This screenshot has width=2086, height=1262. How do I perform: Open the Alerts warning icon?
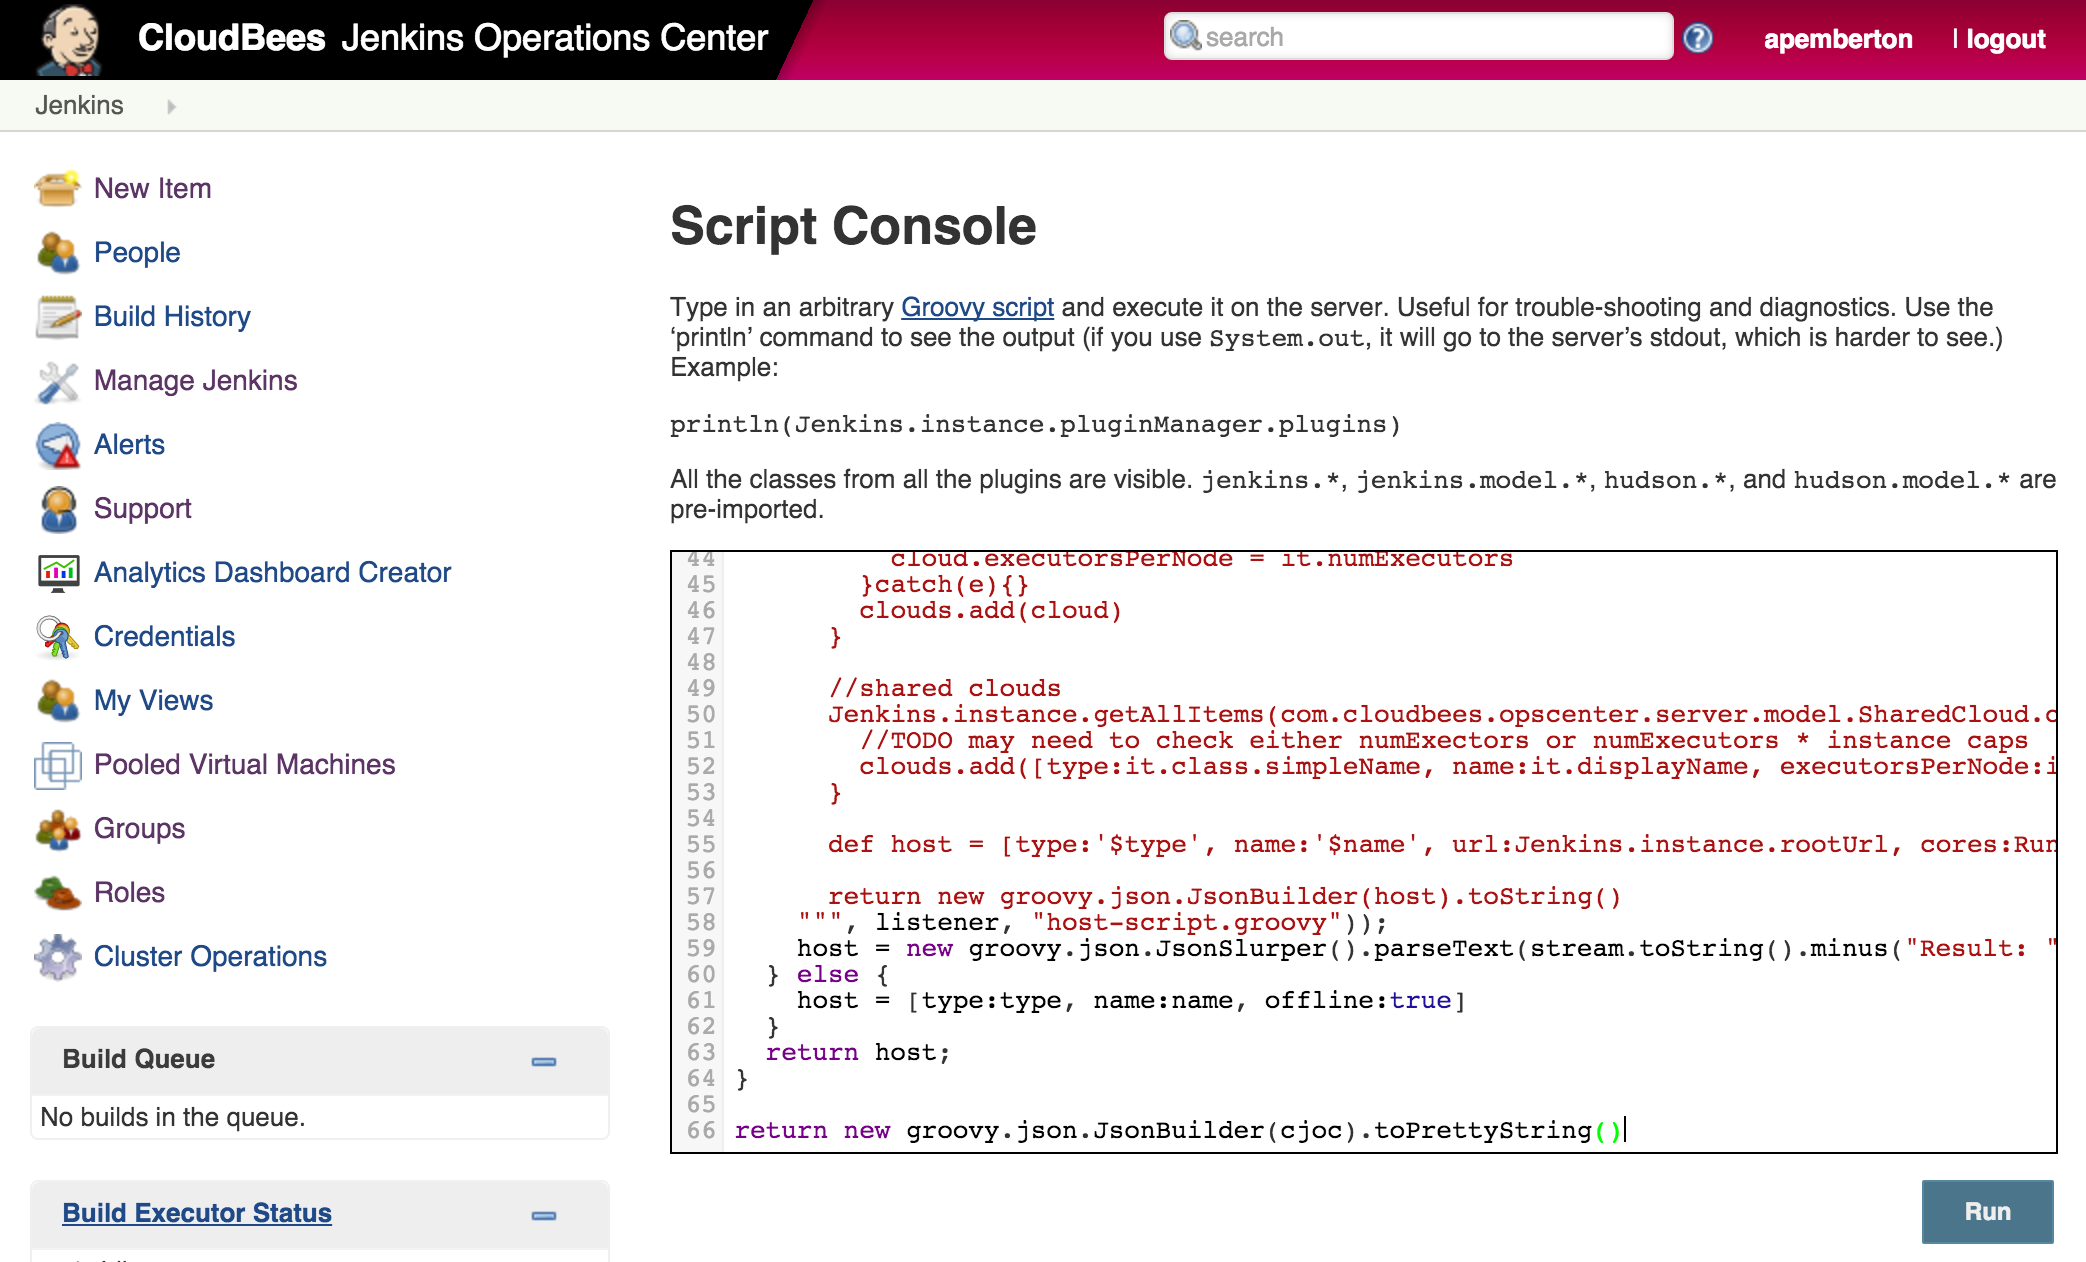[x=57, y=445]
